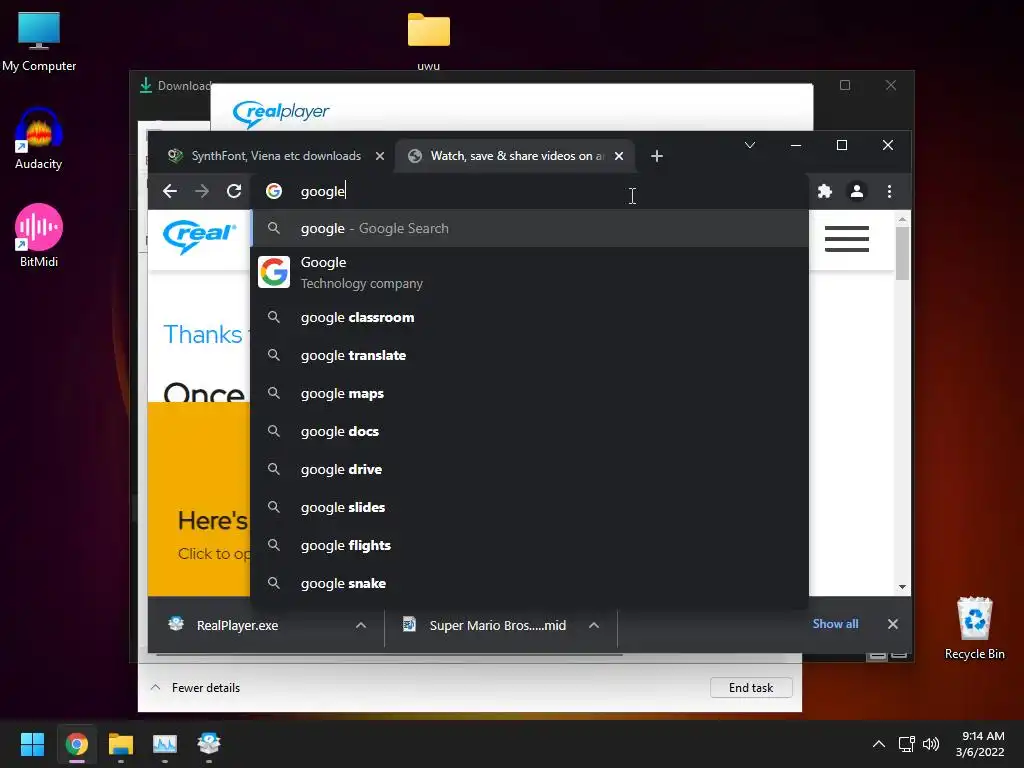Open the tab search chevron in Chrome's title bar
This screenshot has width=1024, height=768.
click(750, 145)
